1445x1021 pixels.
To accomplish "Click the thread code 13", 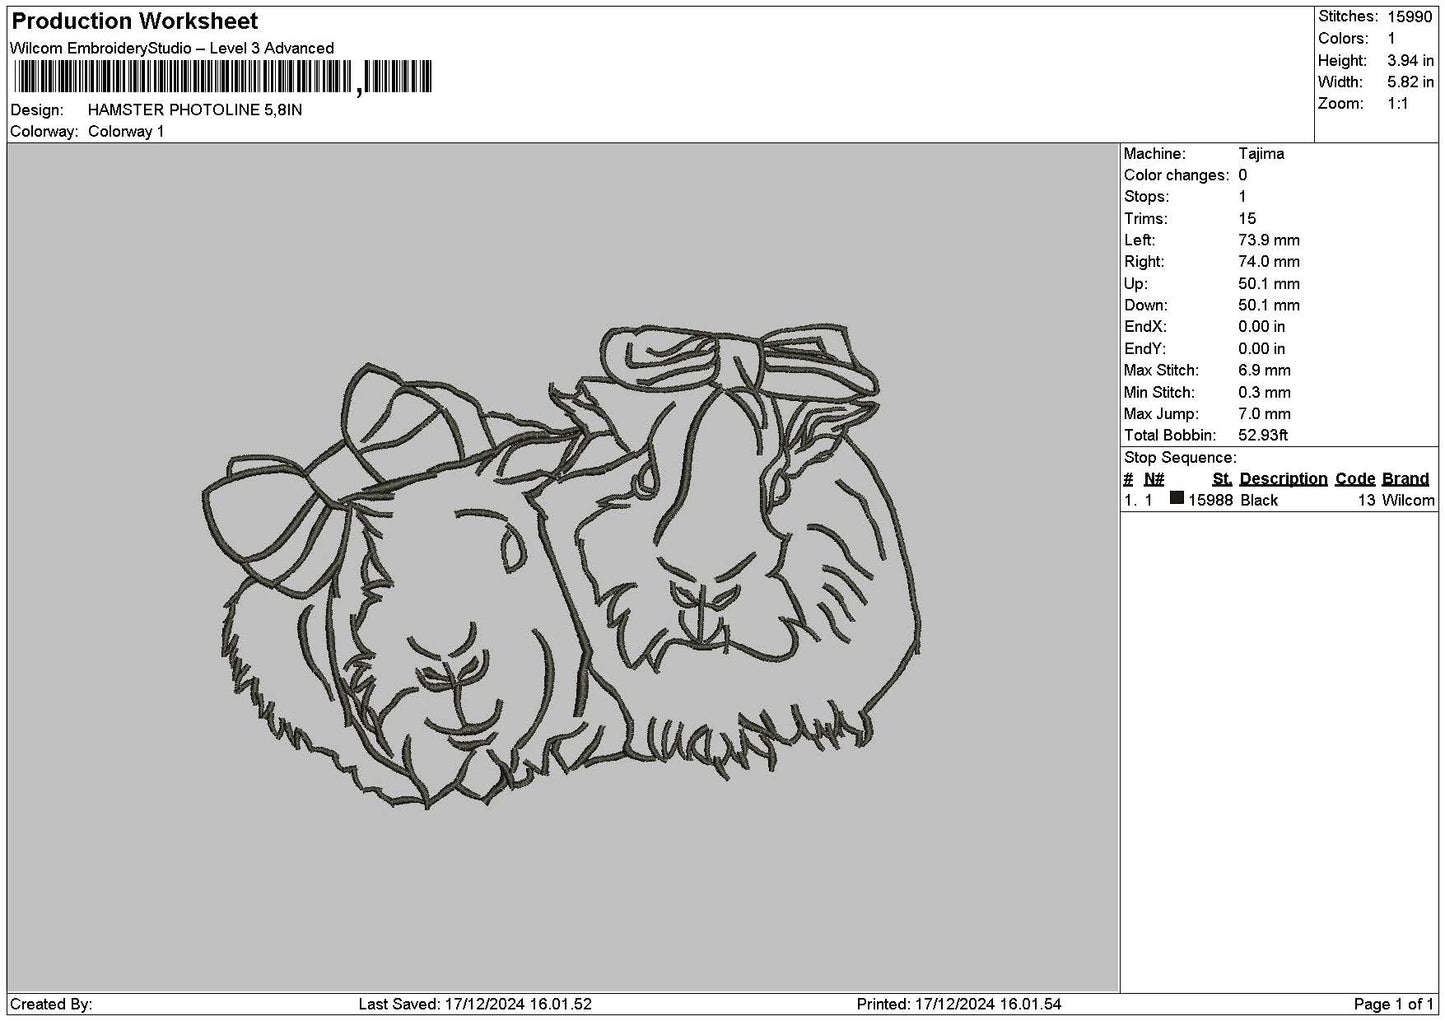I will [x=1367, y=501].
